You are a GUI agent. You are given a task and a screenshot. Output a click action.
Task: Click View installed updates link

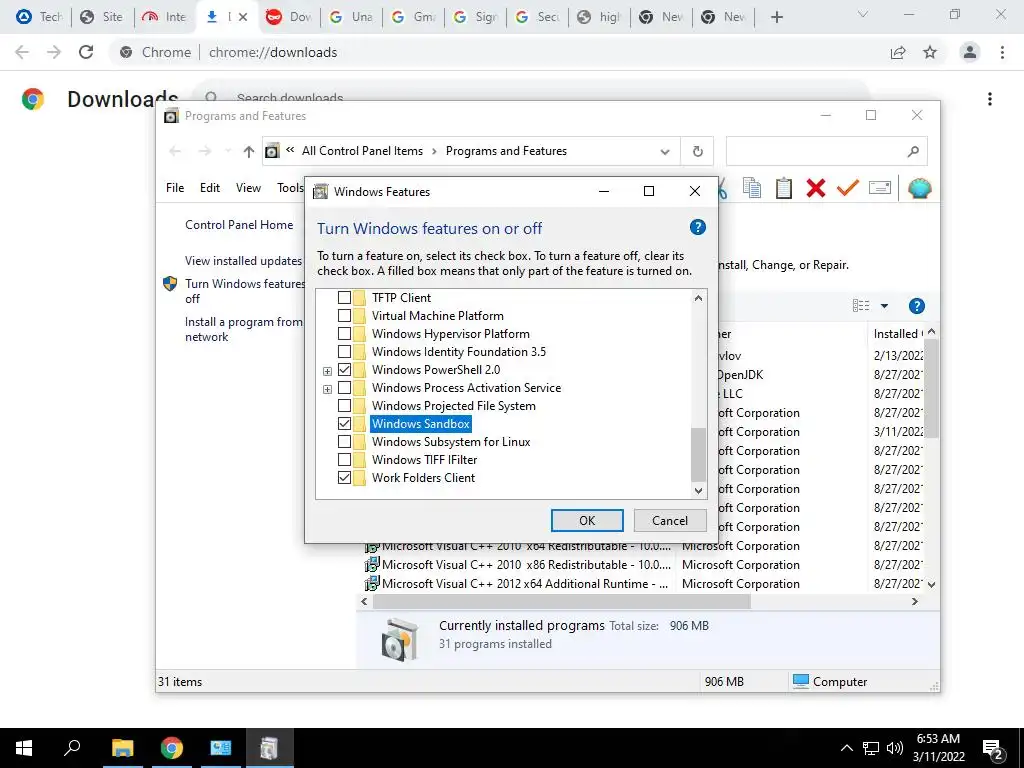tap(244, 261)
